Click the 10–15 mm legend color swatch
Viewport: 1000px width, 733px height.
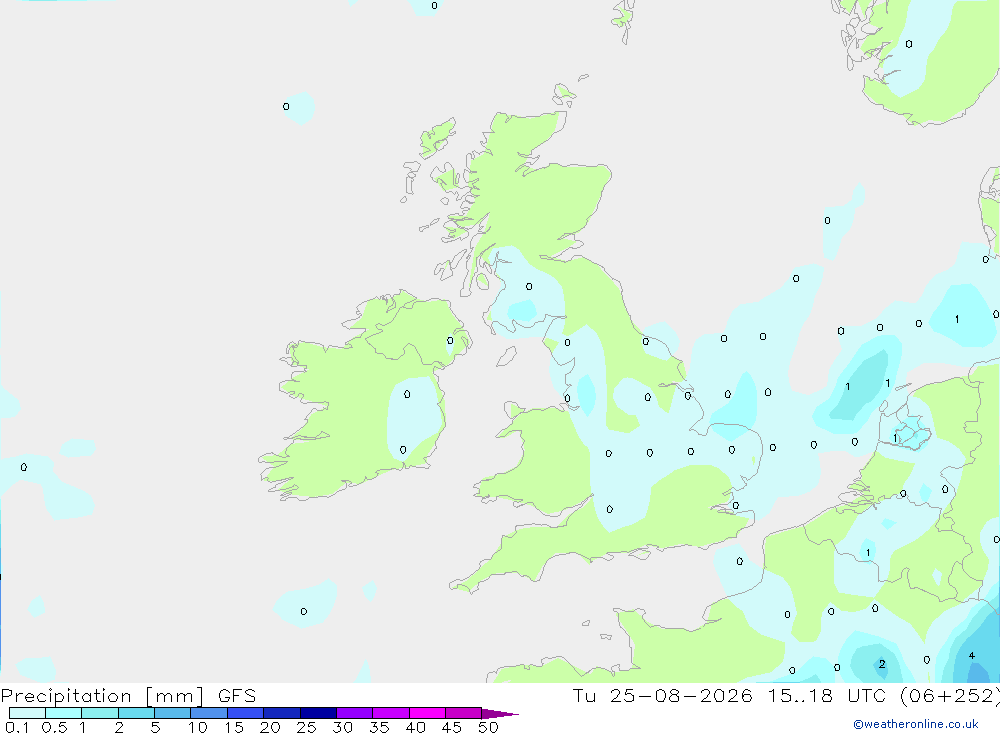(x=209, y=713)
